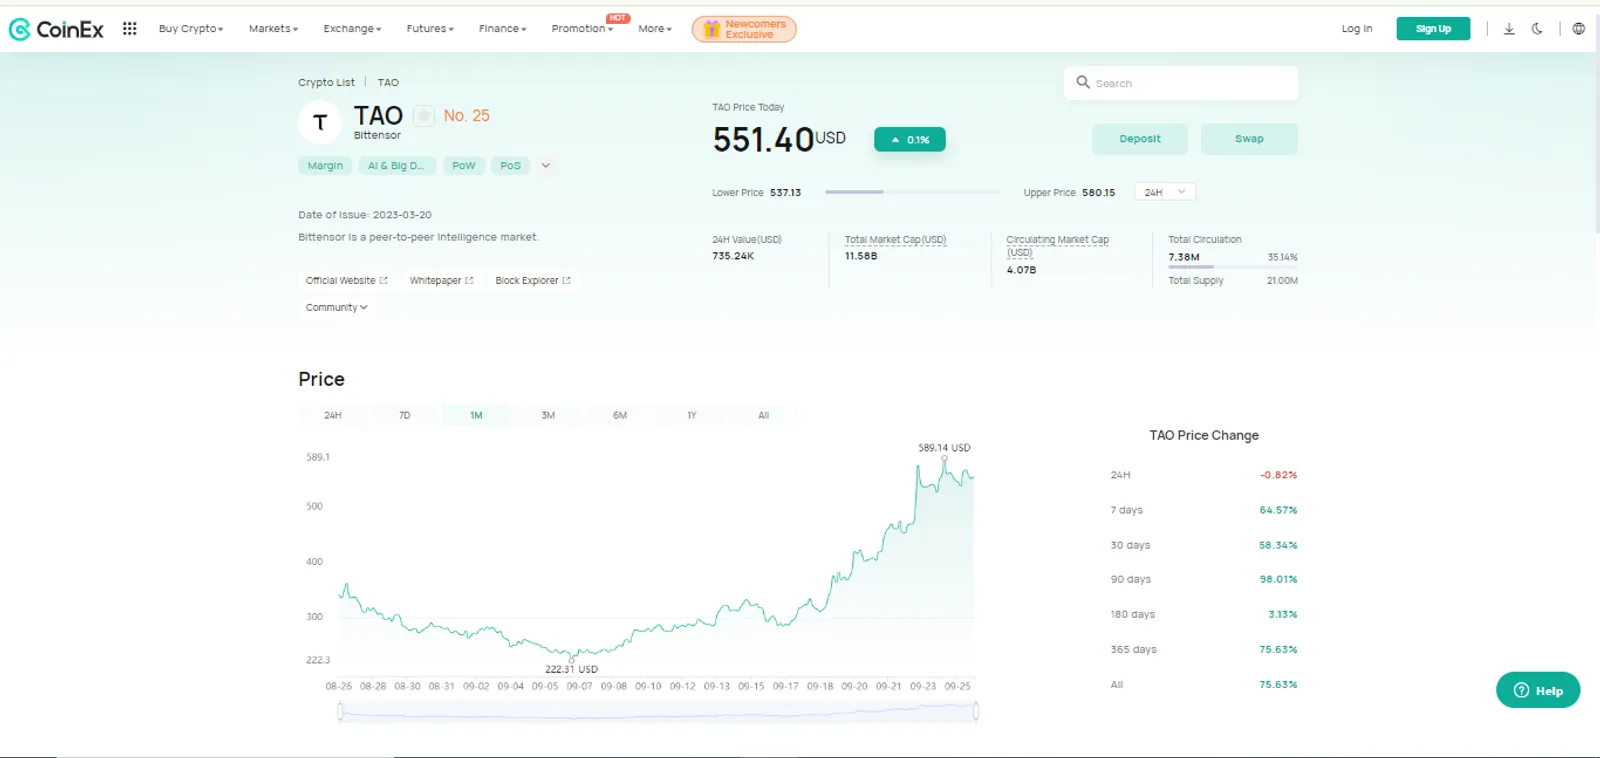Image resolution: width=1600 pixels, height=758 pixels.
Task: Click the chart range slider right handle
Action: [x=976, y=711]
